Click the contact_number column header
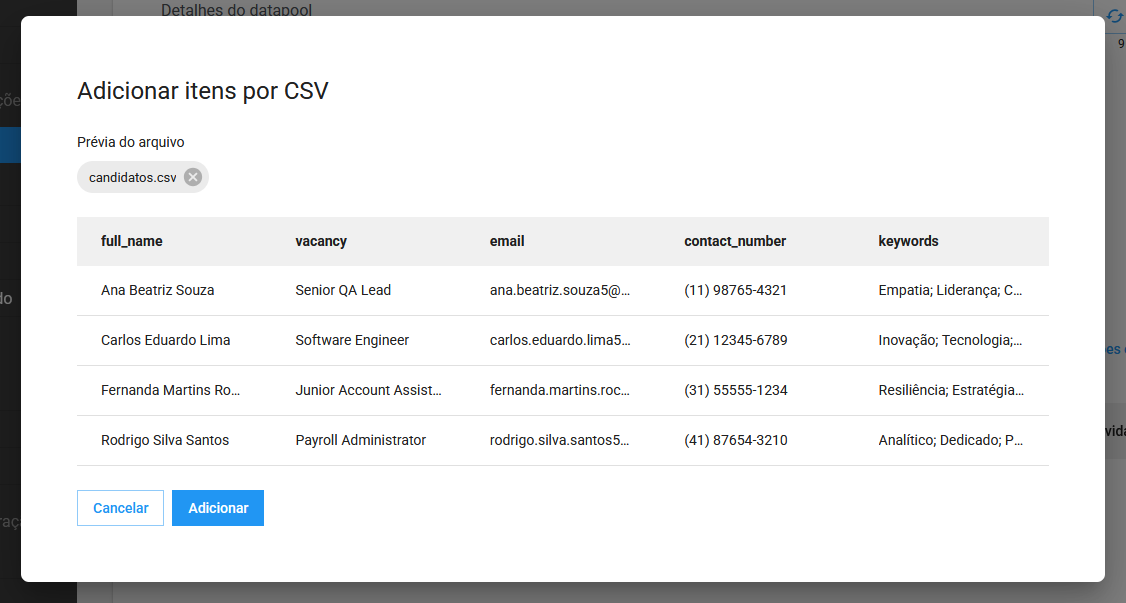The width and height of the screenshot is (1126, 603). (x=735, y=241)
